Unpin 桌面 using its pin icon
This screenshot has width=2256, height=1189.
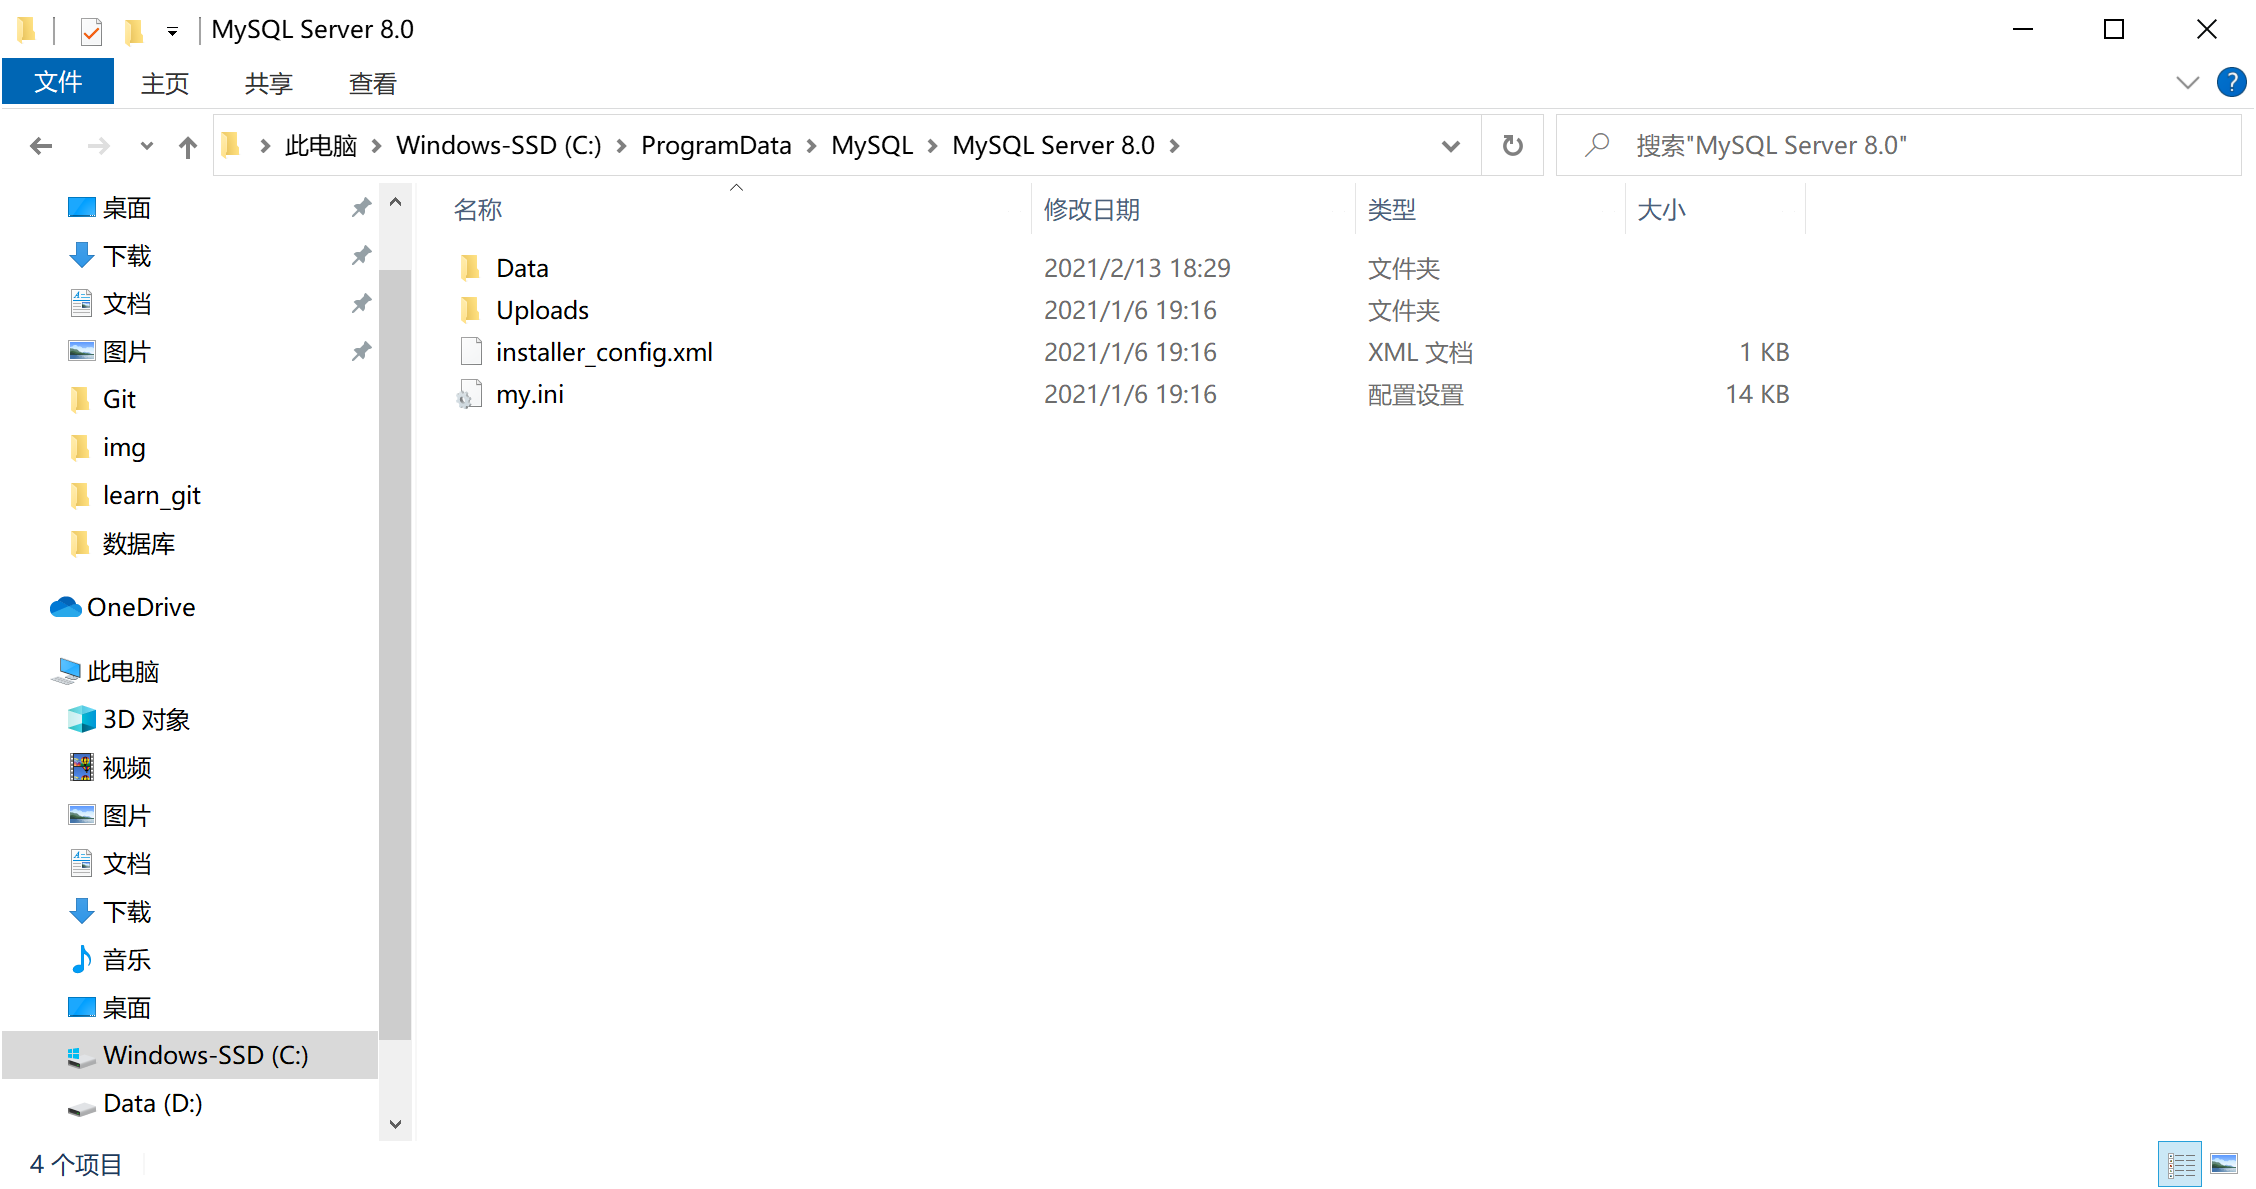pos(361,207)
